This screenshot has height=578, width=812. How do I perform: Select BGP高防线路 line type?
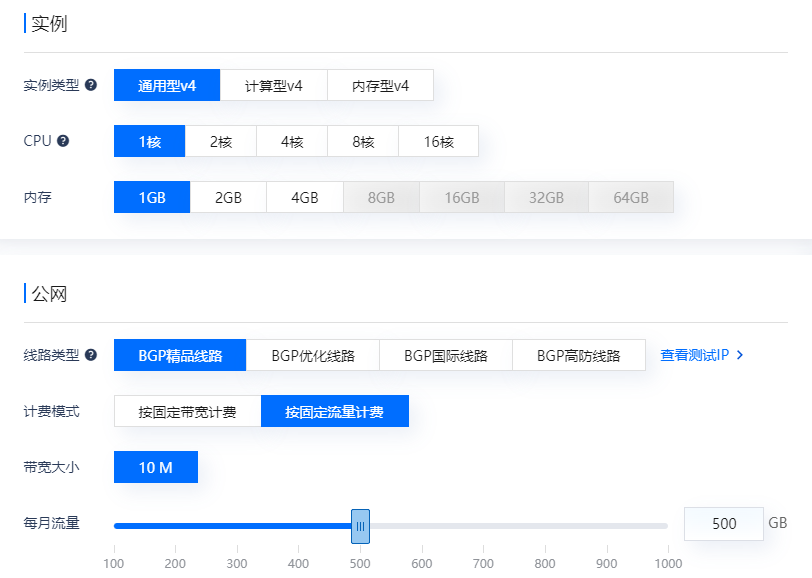pyautogui.click(x=579, y=355)
